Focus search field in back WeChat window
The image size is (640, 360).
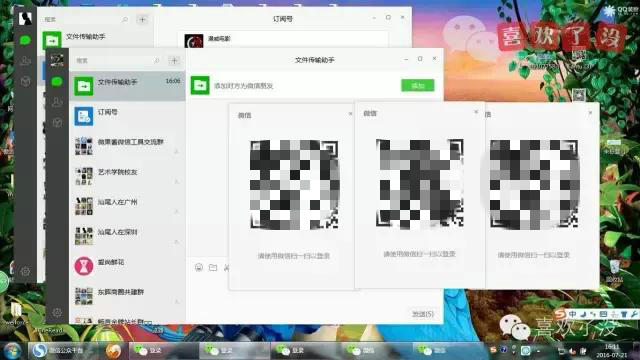[x=87, y=19]
